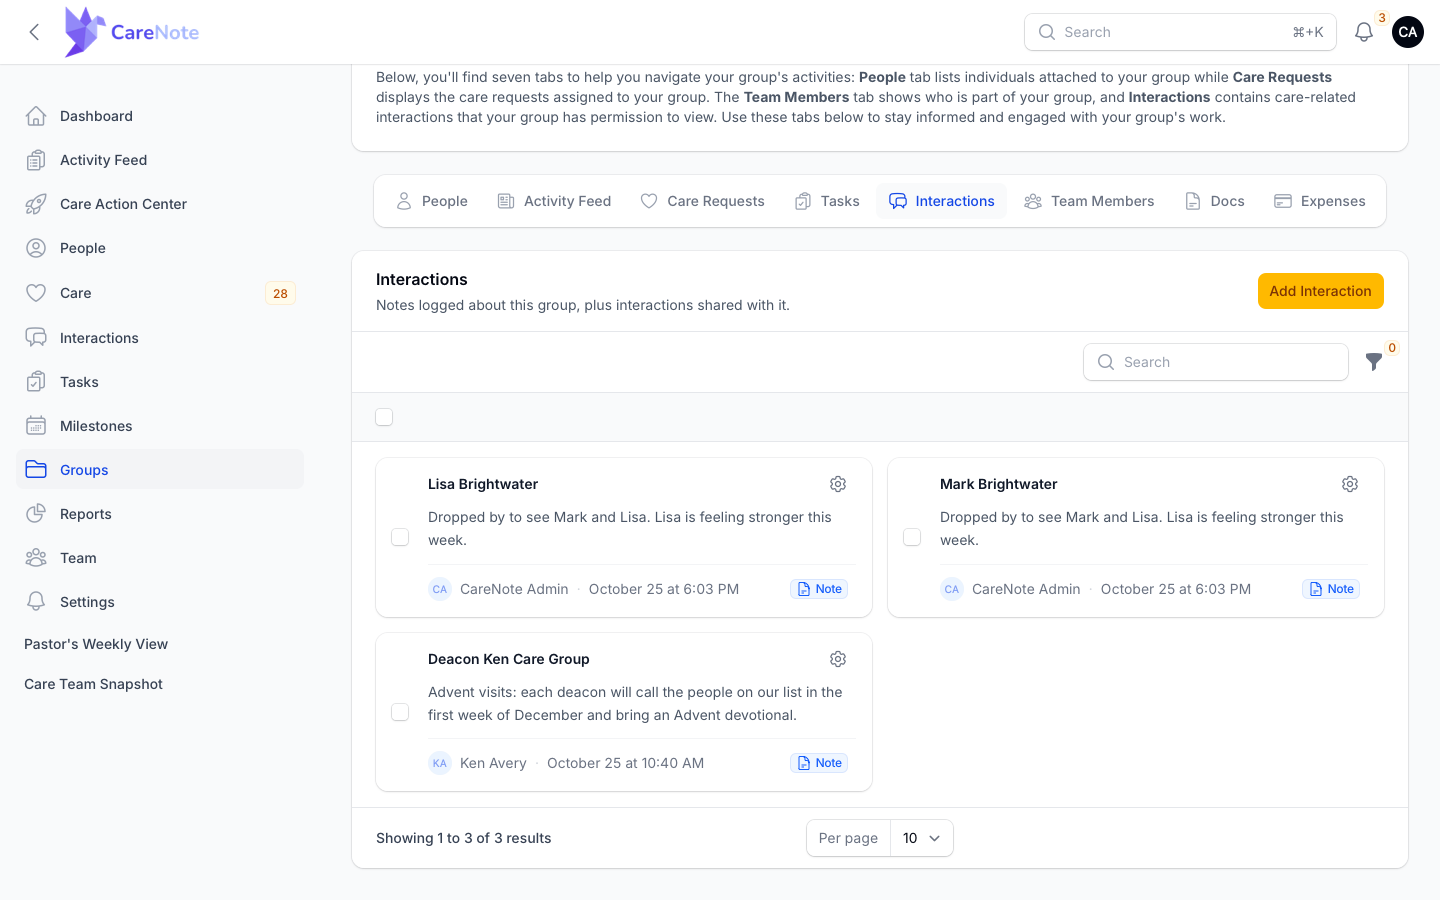Check the Deacon Ken Care Group checkbox
The height and width of the screenshot is (900, 1440).
[400, 712]
